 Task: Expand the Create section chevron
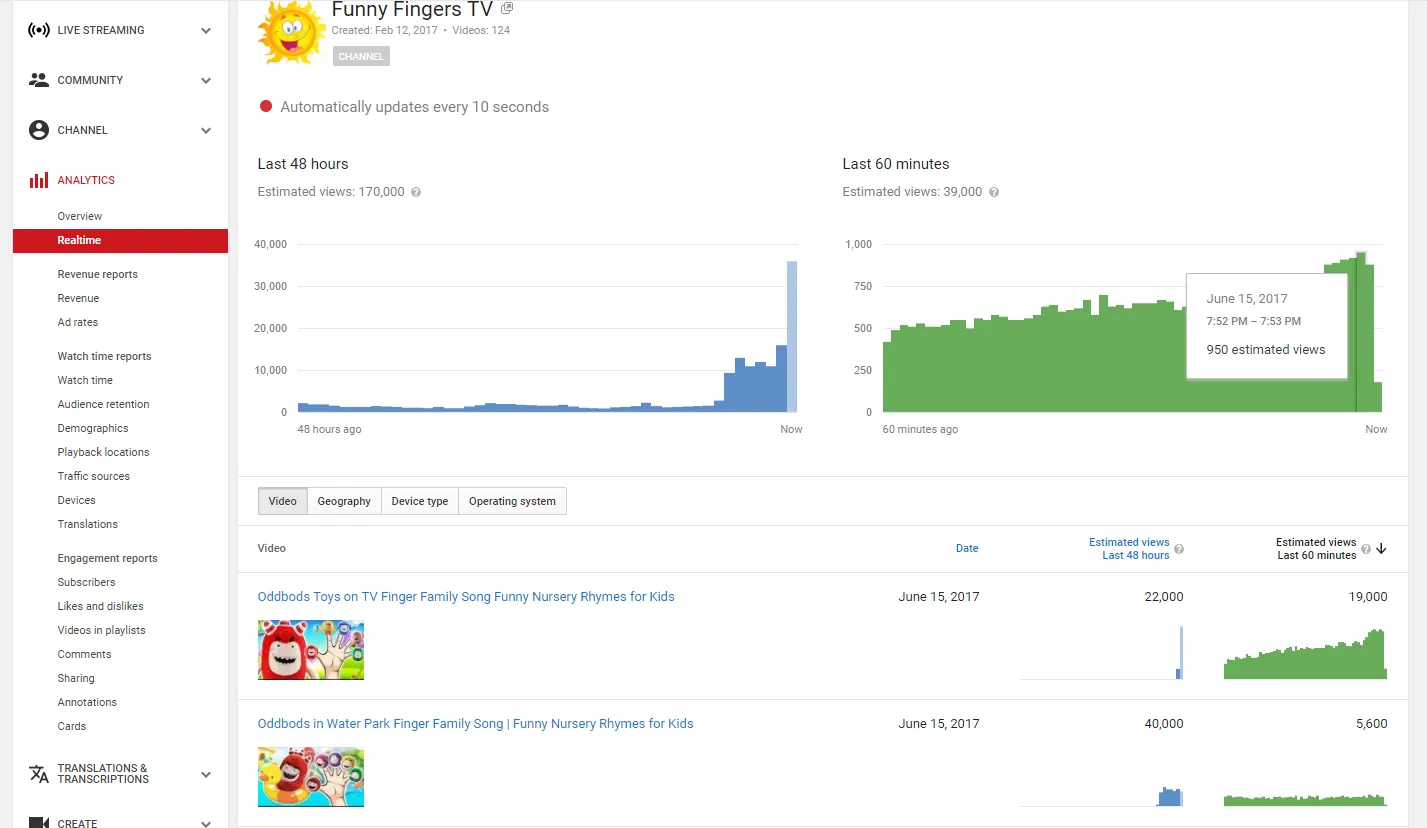point(206,823)
